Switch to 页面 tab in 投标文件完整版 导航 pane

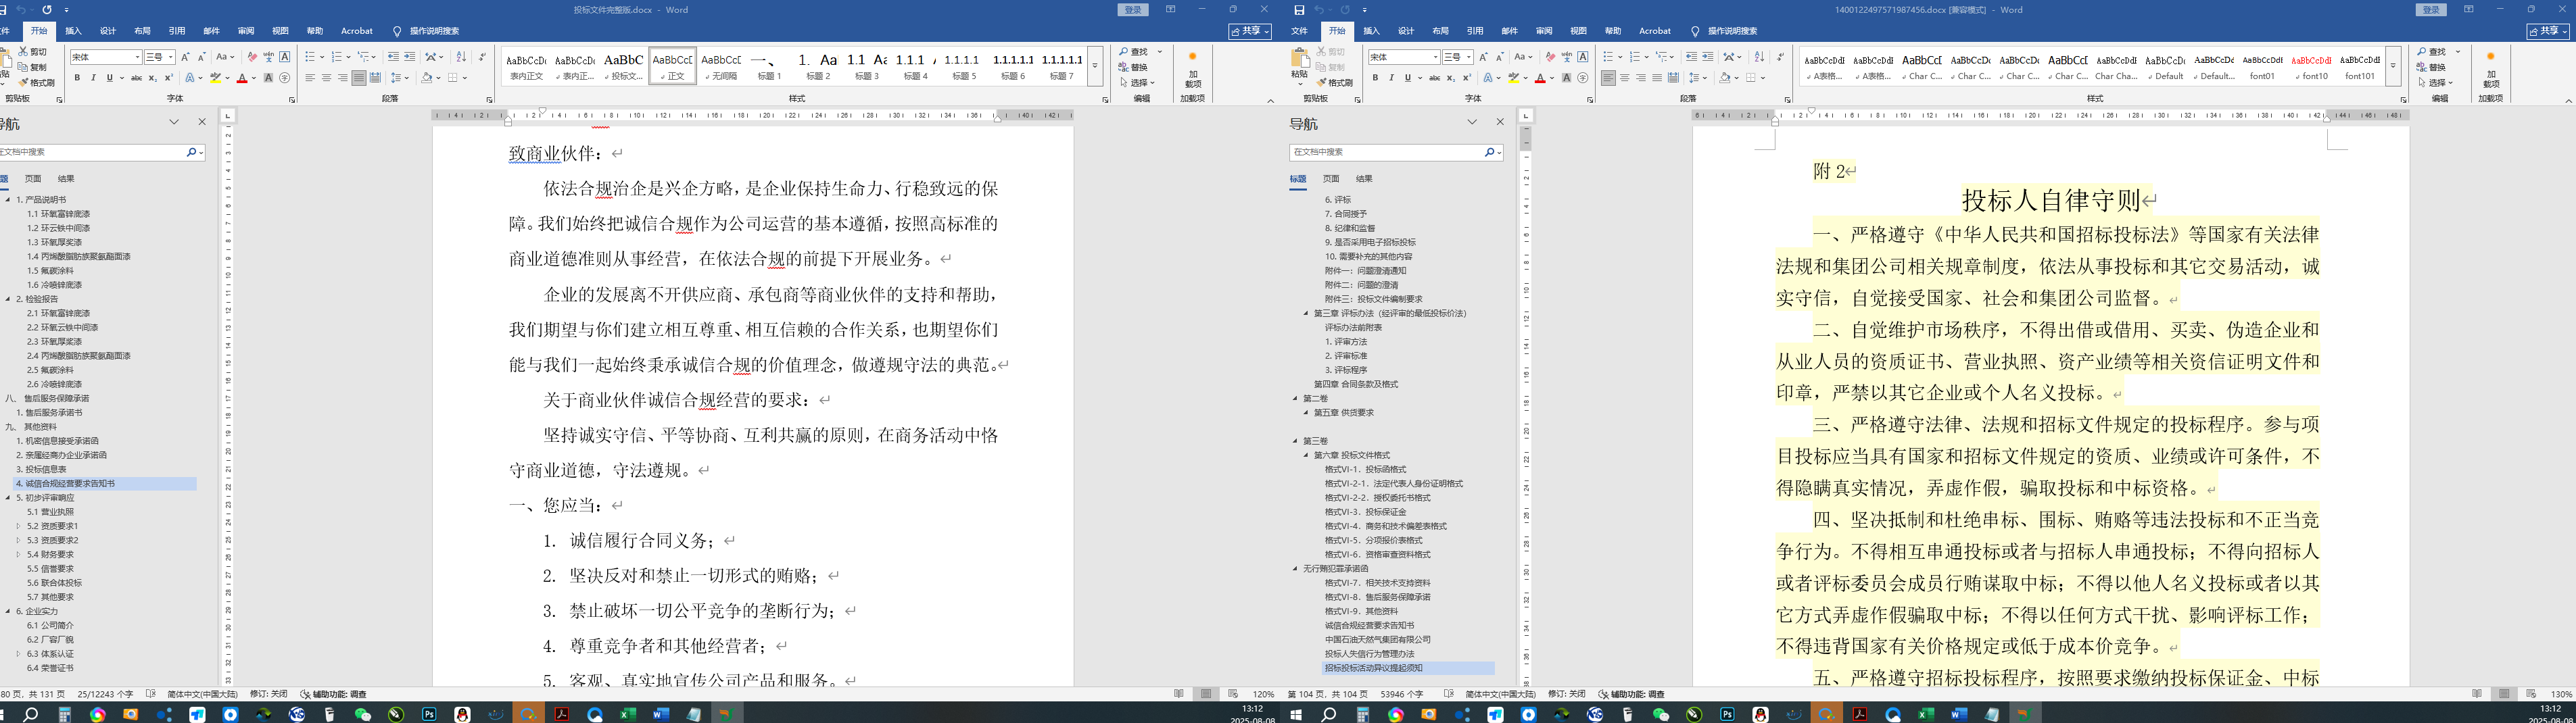[x=33, y=179]
